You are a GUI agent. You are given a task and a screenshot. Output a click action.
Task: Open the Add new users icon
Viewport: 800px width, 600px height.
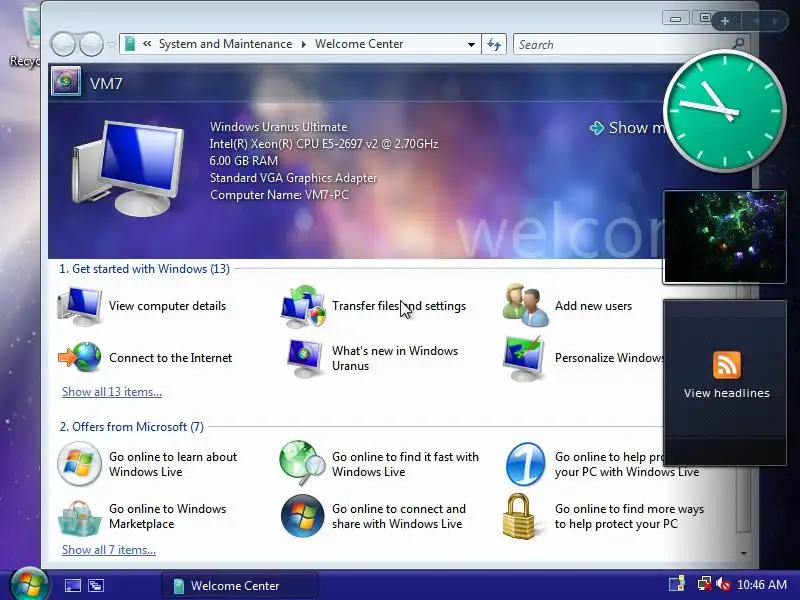526,306
